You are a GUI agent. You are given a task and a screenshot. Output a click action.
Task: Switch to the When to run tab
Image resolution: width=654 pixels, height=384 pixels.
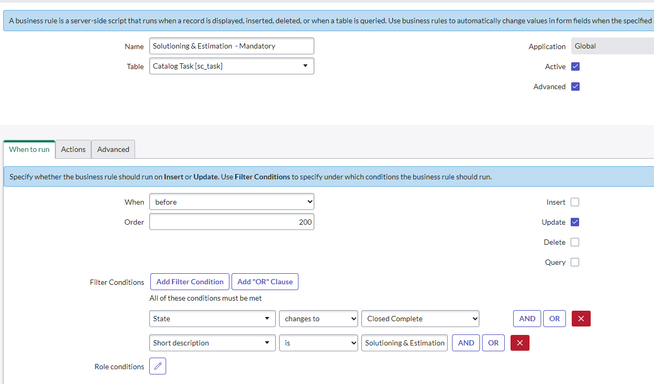tap(29, 149)
